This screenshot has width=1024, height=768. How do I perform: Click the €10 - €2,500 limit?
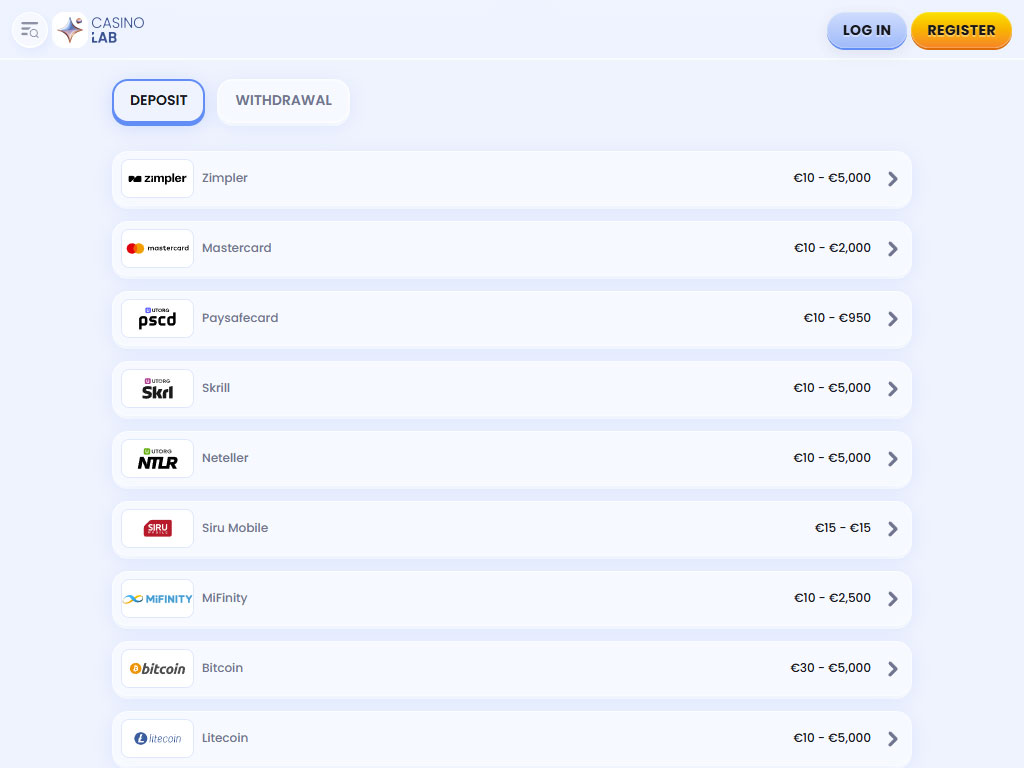[832, 598]
